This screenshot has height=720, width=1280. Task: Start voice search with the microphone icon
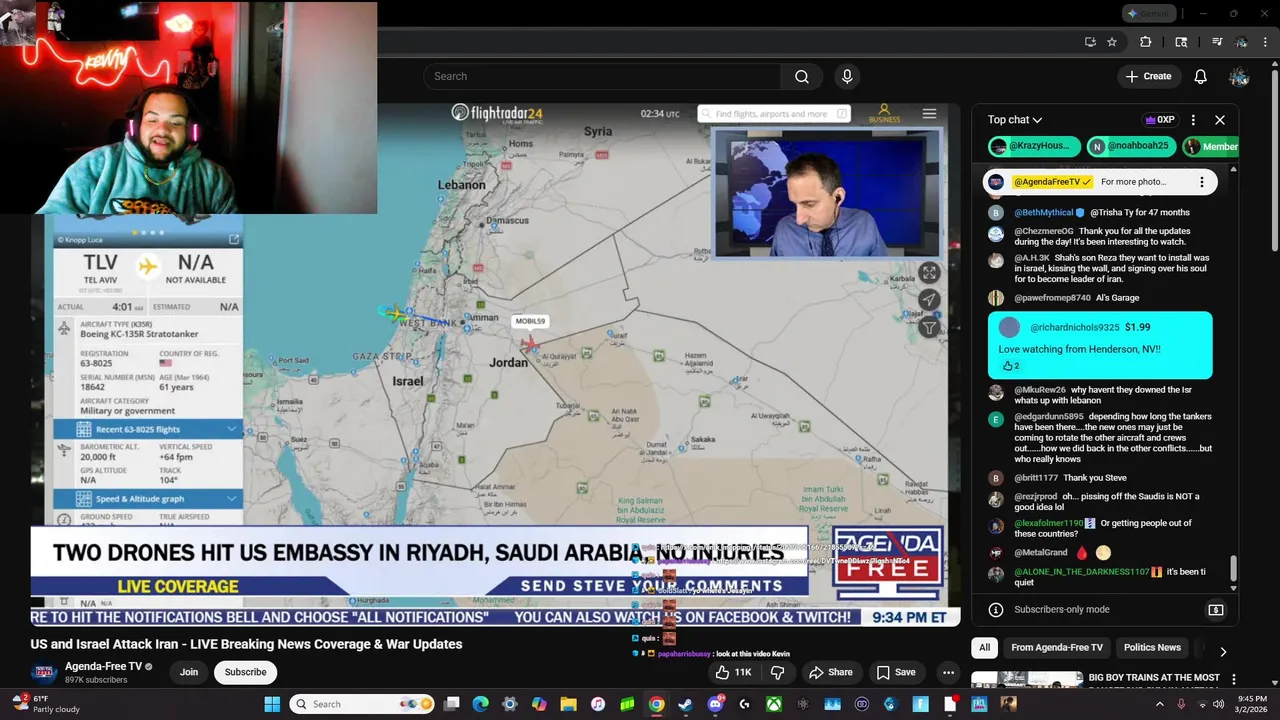847,76
